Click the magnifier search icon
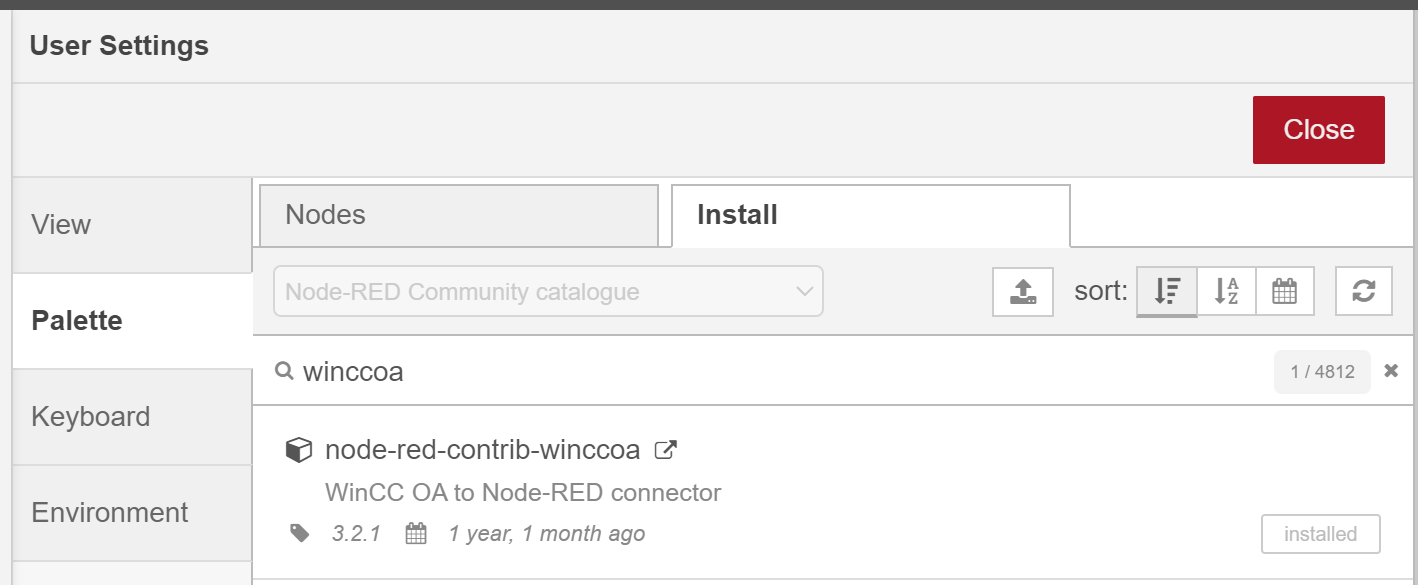This screenshot has width=1418, height=585. pos(284,371)
